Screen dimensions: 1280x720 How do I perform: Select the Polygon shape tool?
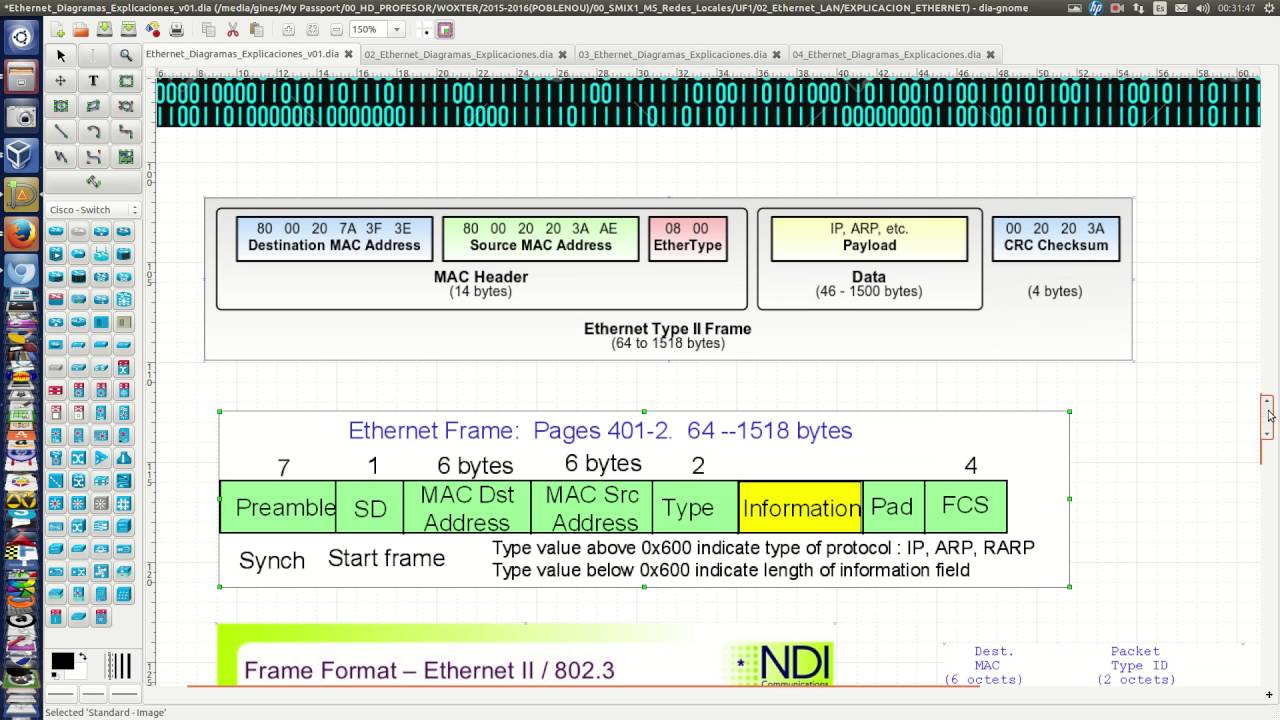click(93, 106)
